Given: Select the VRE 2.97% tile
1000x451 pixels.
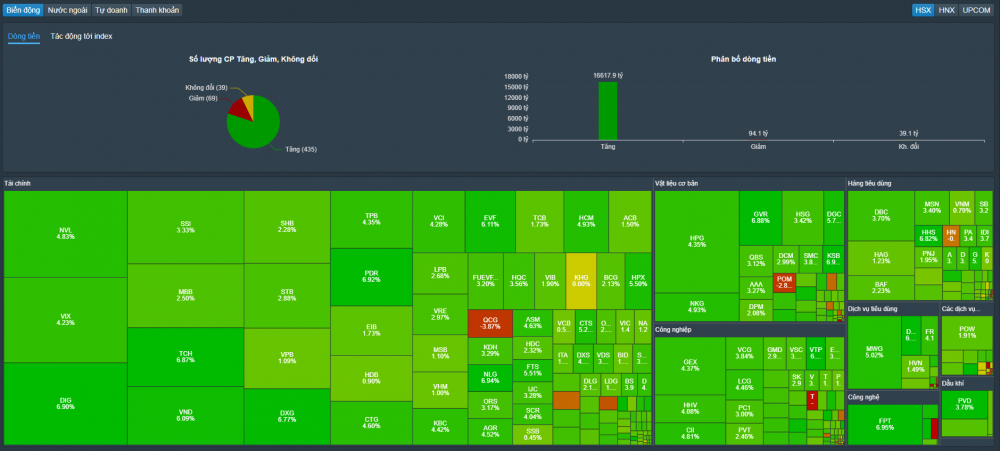Looking at the screenshot, I should 440,314.
